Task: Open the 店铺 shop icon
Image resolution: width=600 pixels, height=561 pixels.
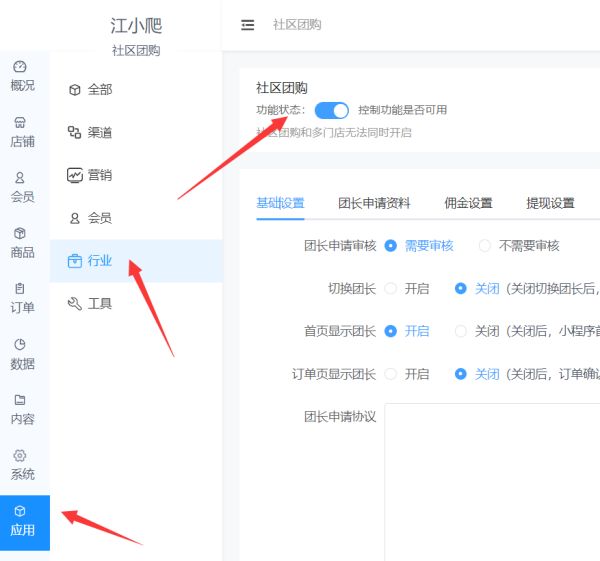Action: tap(20, 122)
